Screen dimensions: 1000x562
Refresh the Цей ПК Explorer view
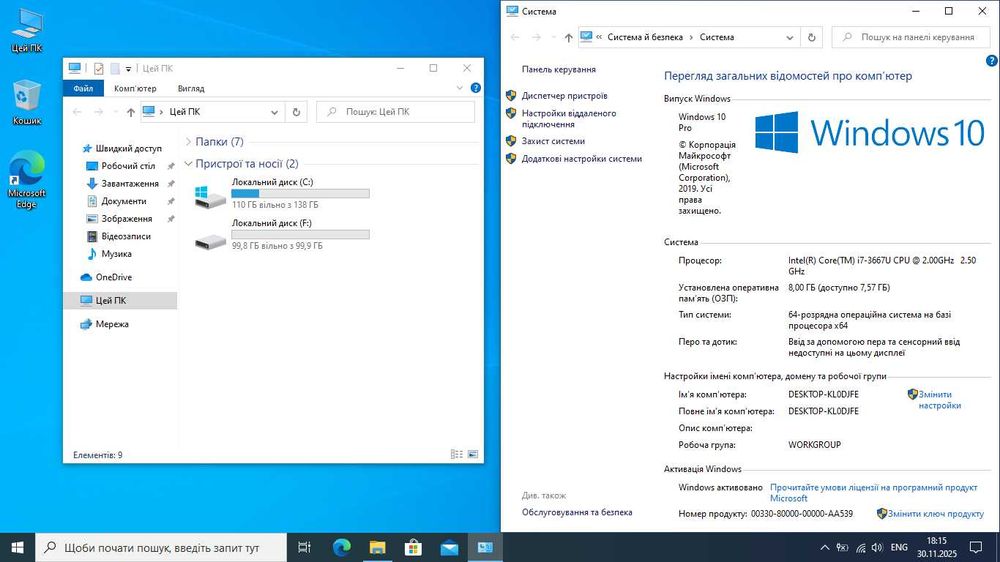point(296,112)
